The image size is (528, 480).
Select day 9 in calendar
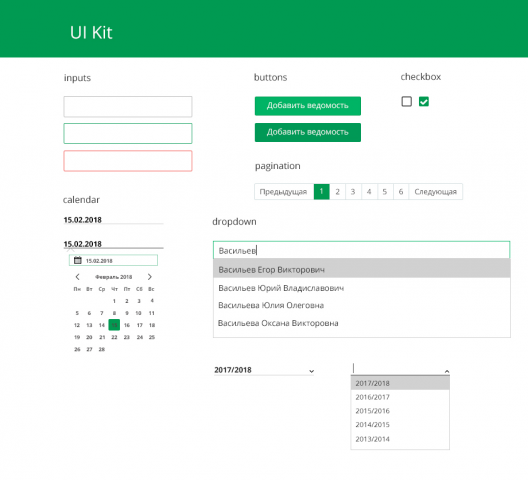[127, 313]
